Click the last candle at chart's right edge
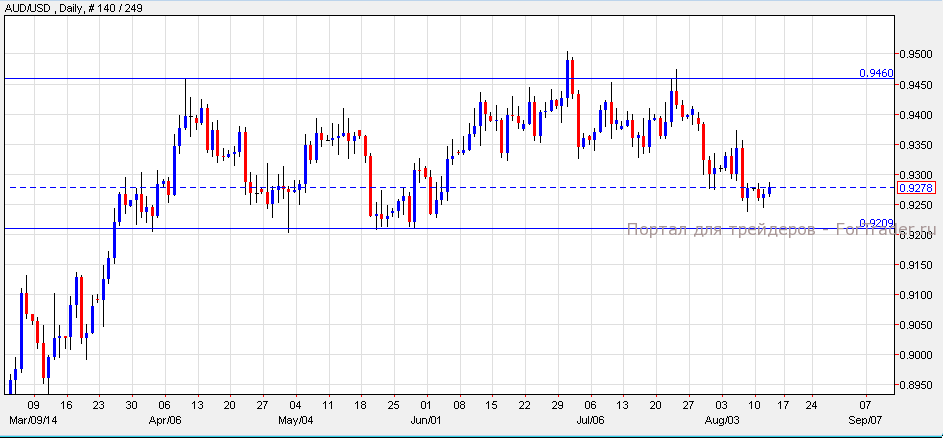943x438 pixels. tap(770, 190)
